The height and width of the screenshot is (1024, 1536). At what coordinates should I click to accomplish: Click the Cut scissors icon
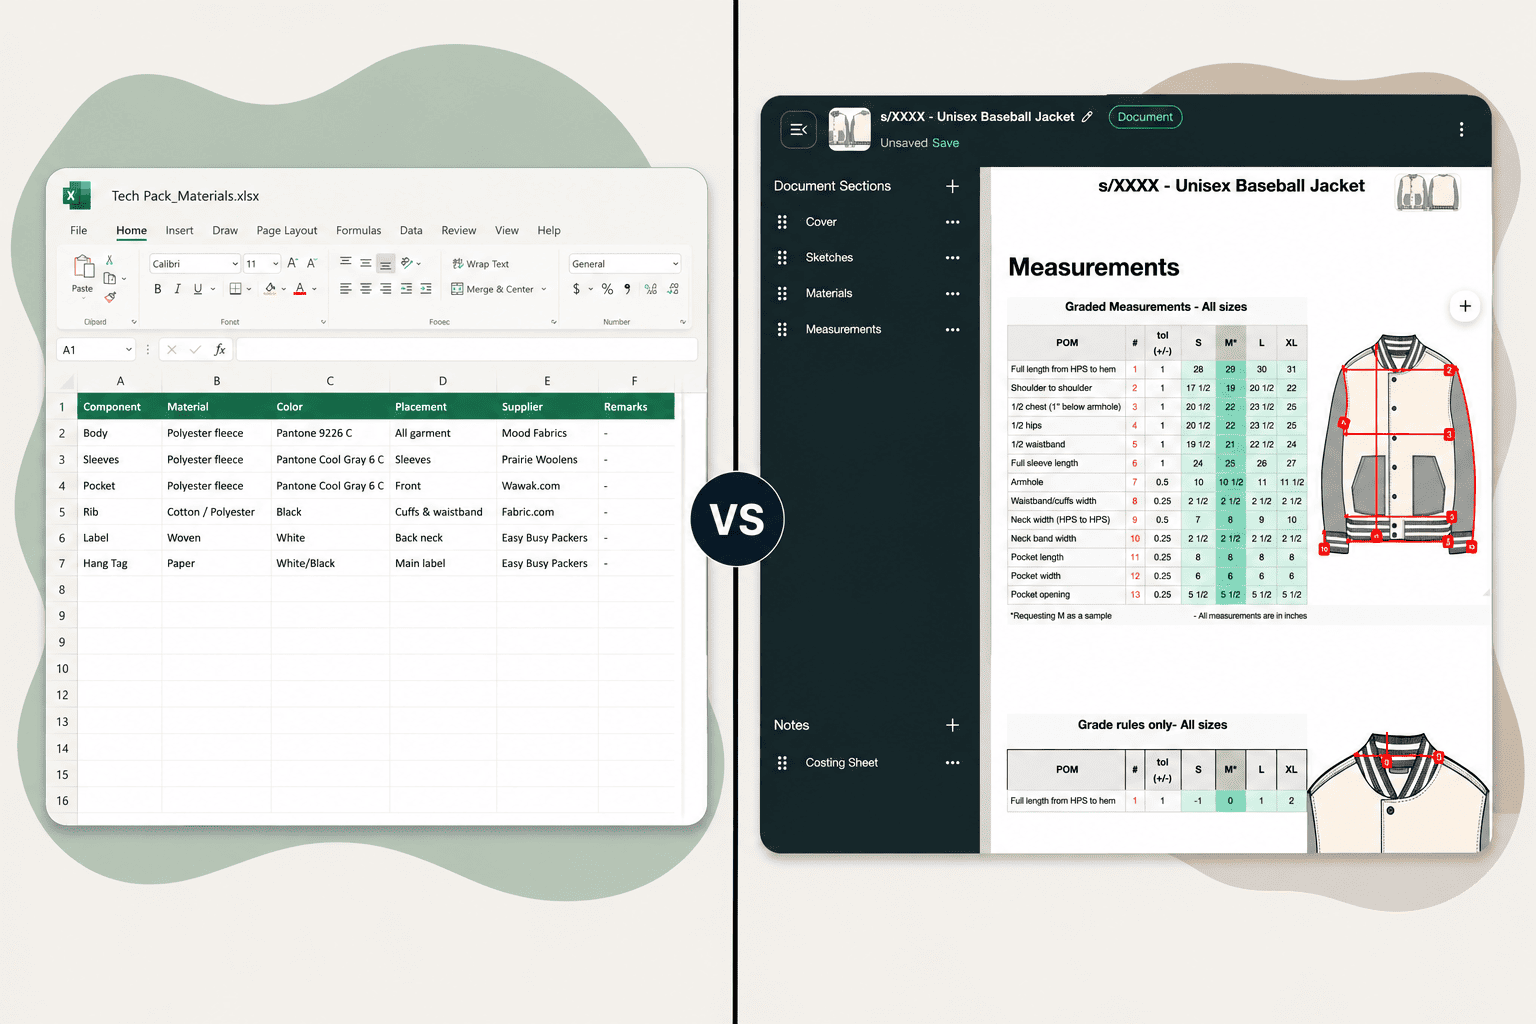110,260
